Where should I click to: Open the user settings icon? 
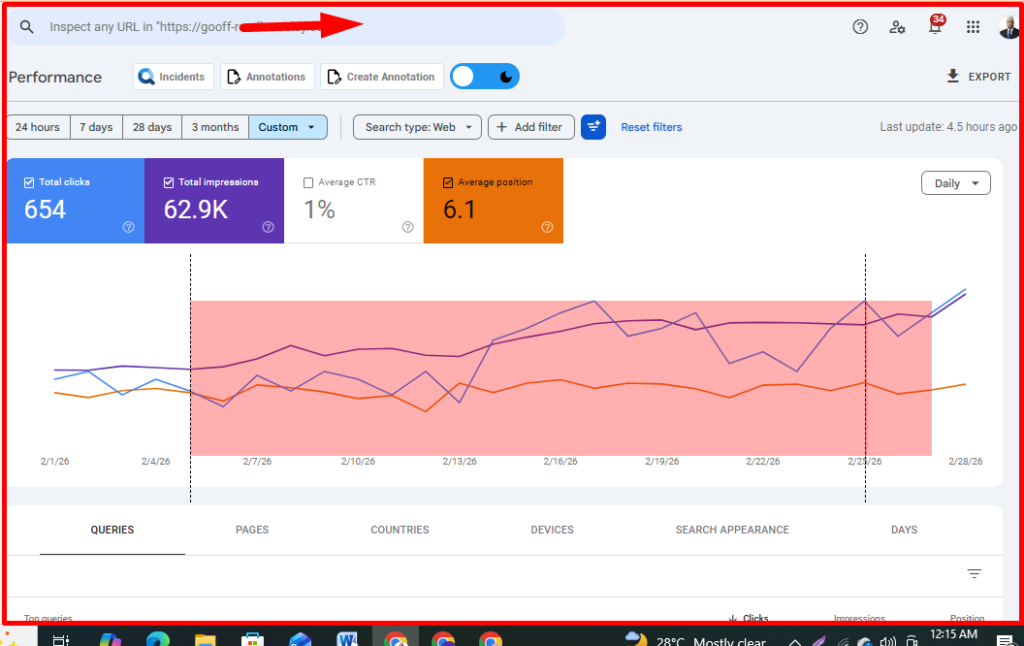(x=897, y=27)
